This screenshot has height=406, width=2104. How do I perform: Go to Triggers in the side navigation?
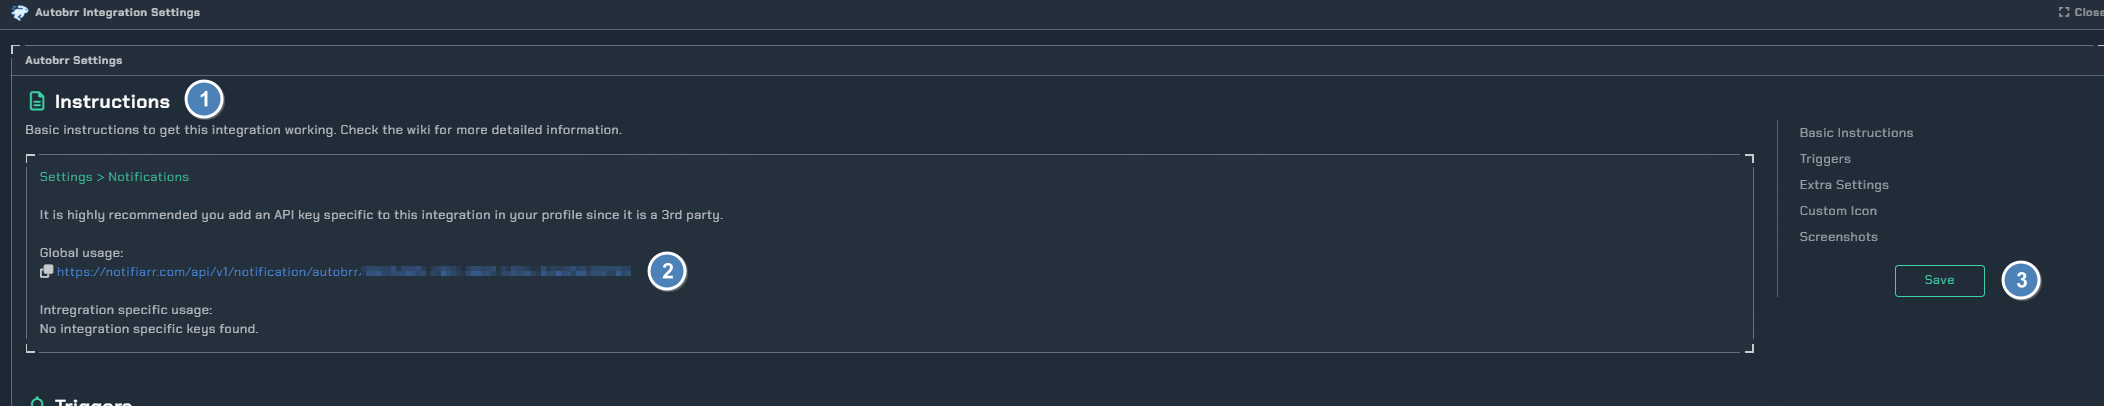pos(1825,158)
